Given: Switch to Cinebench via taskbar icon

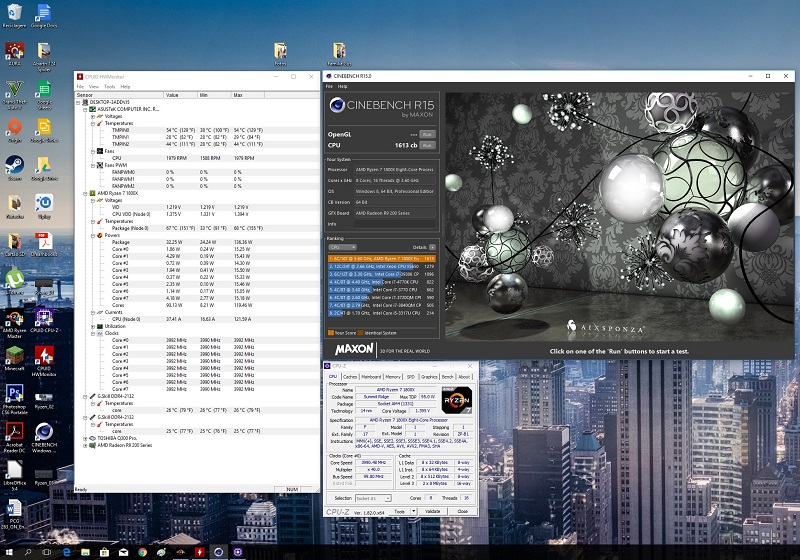Looking at the screenshot, I should (218, 552).
